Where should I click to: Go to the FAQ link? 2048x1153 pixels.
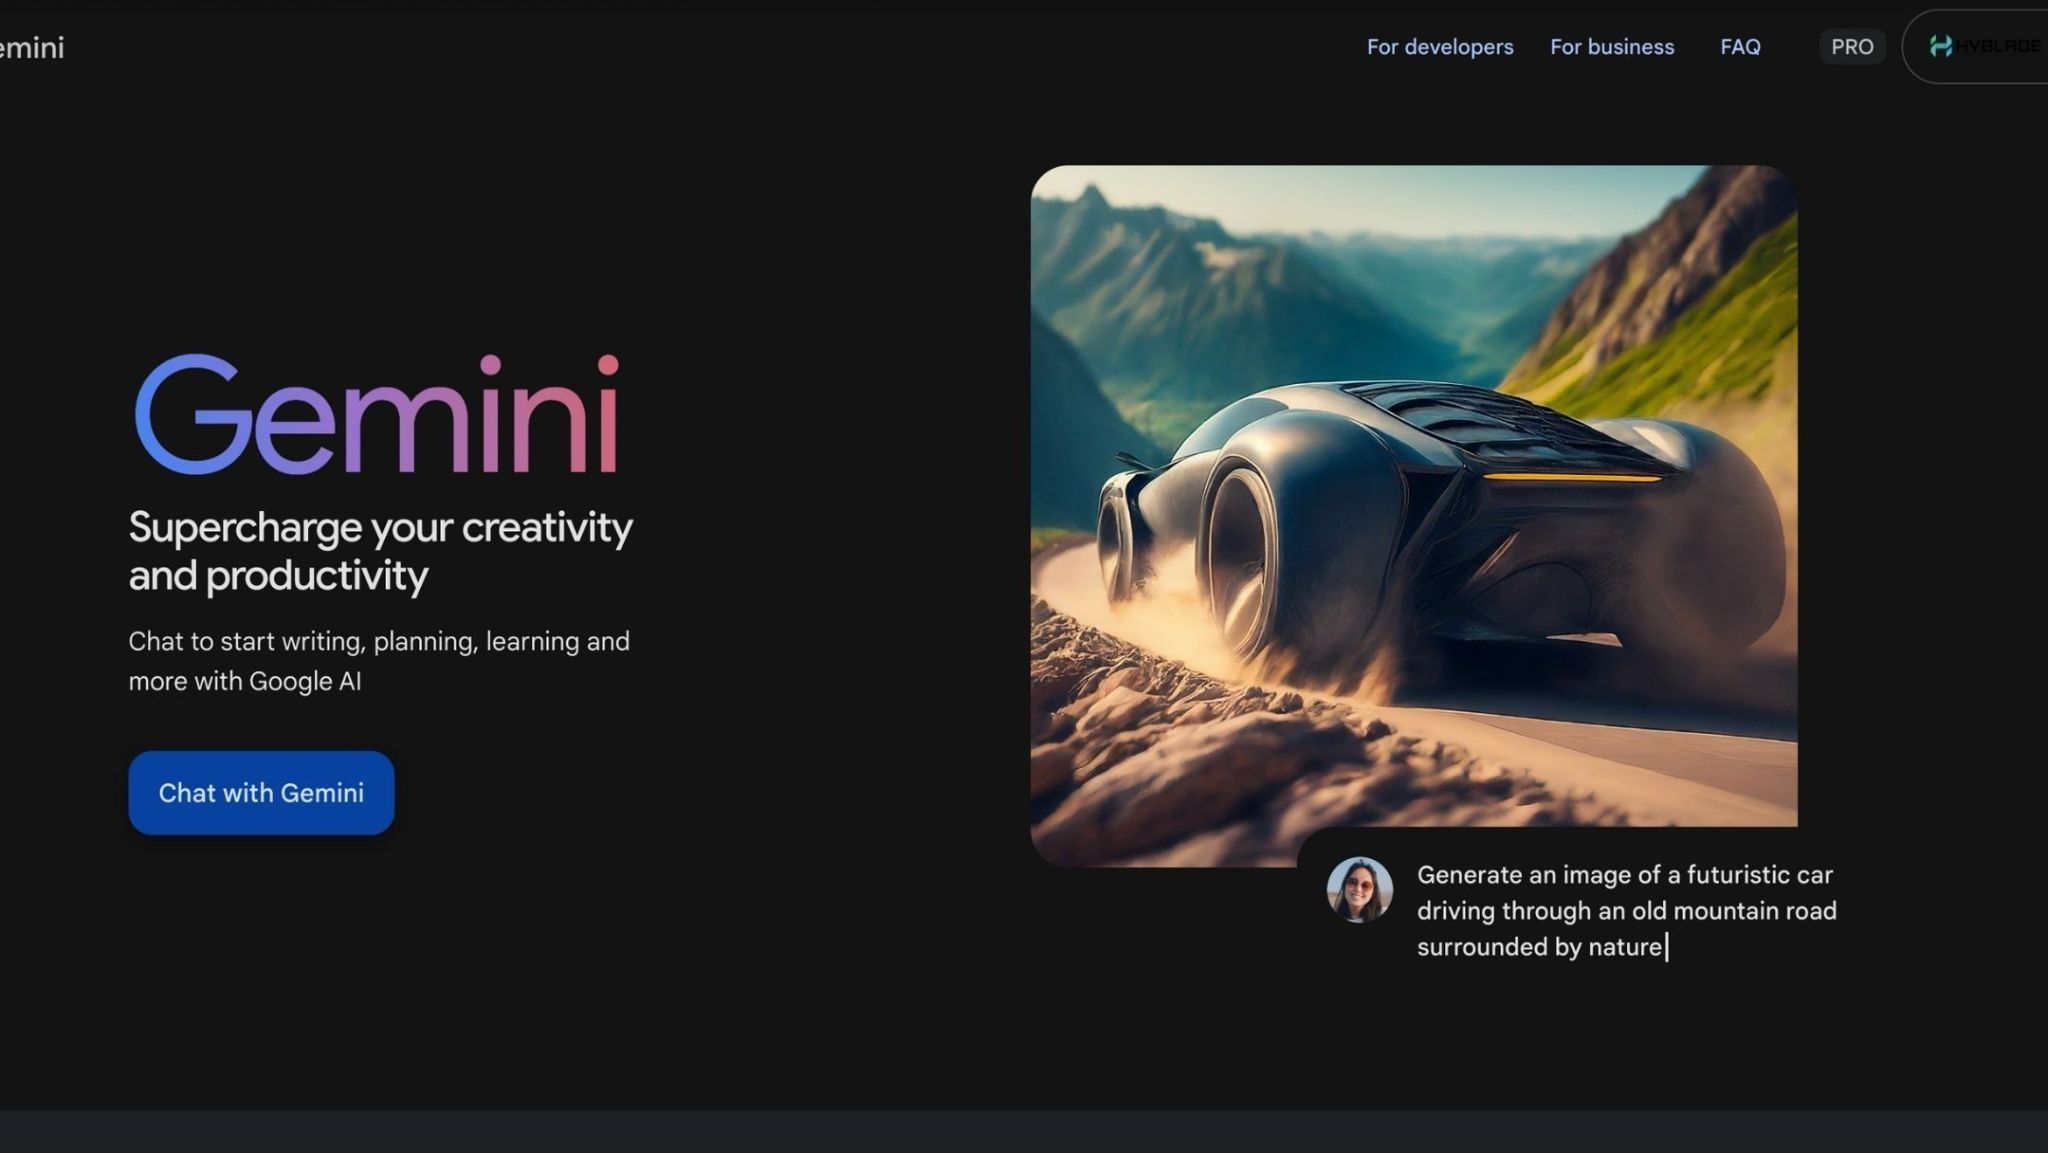coord(1740,47)
